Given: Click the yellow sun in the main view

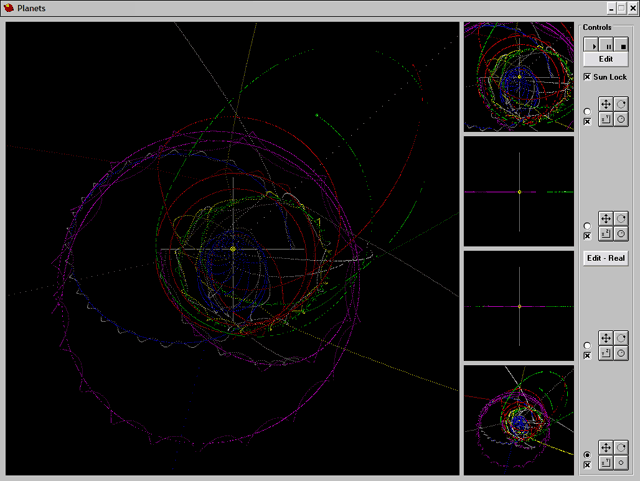Looking at the screenshot, I should click(233, 249).
